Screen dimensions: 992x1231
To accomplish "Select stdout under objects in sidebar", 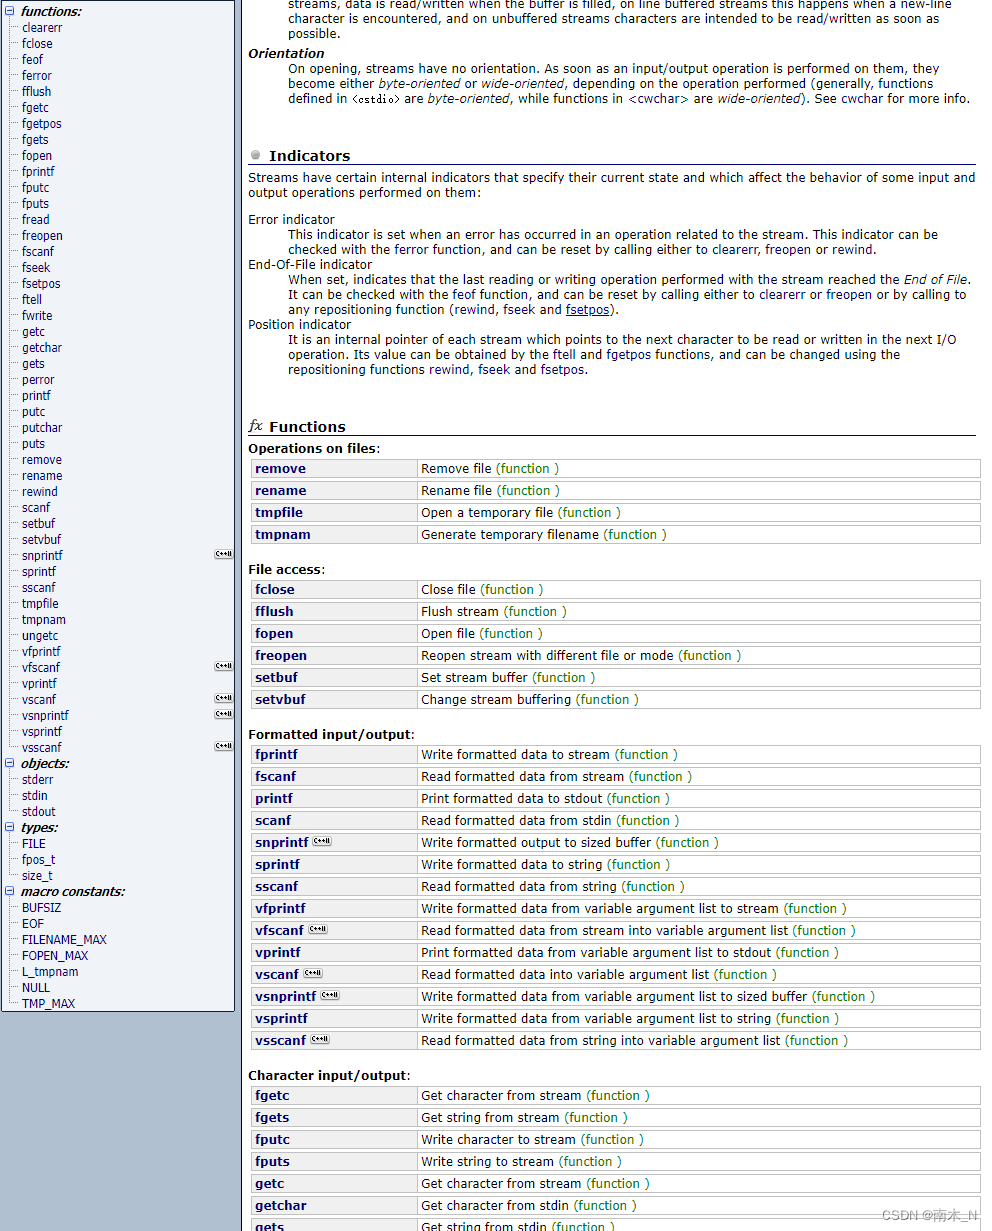I will tap(39, 812).
